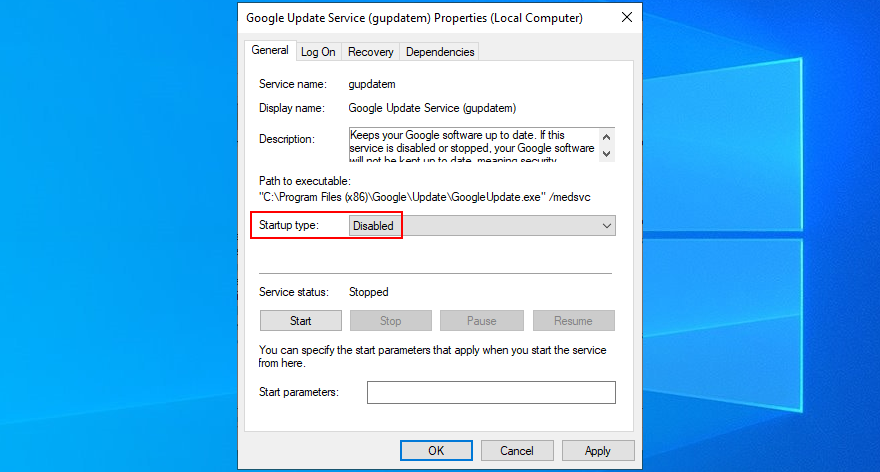Click the 'Display name:' label

(292, 108)
